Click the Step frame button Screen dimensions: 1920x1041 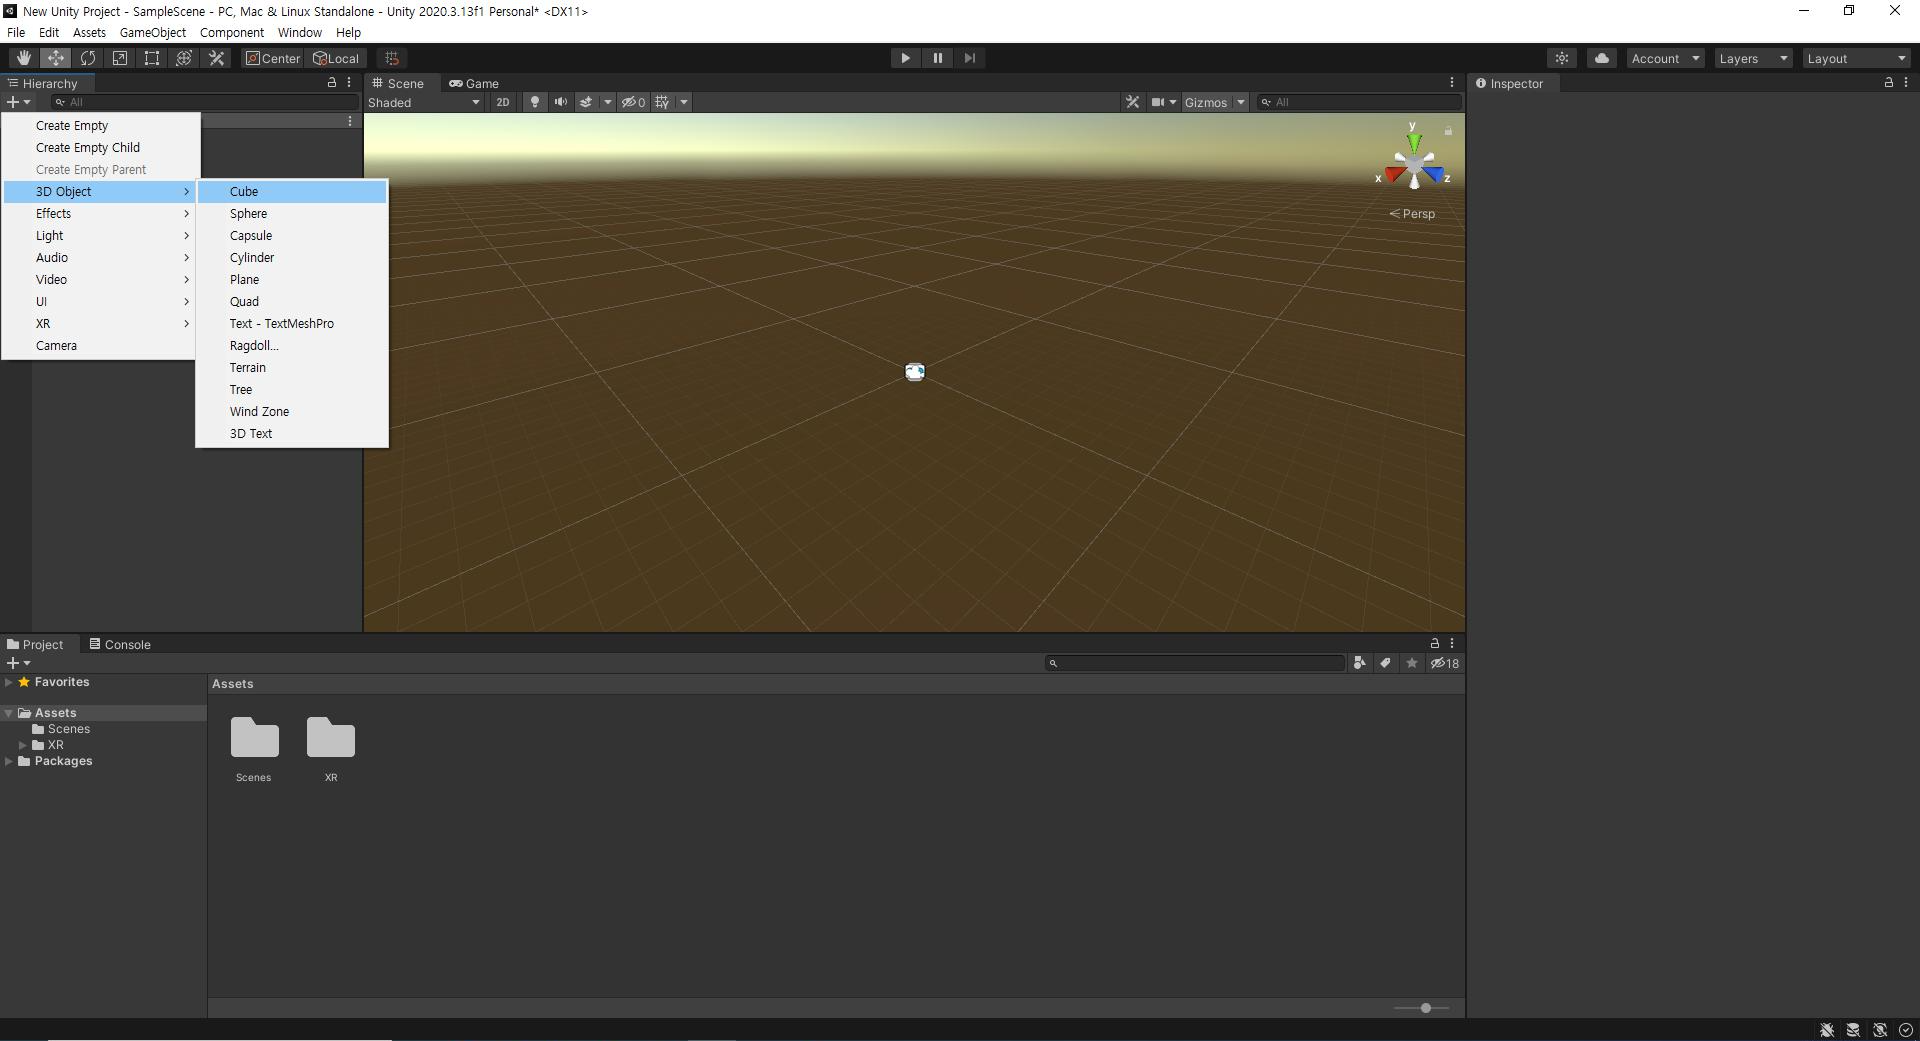click(969, 58)
